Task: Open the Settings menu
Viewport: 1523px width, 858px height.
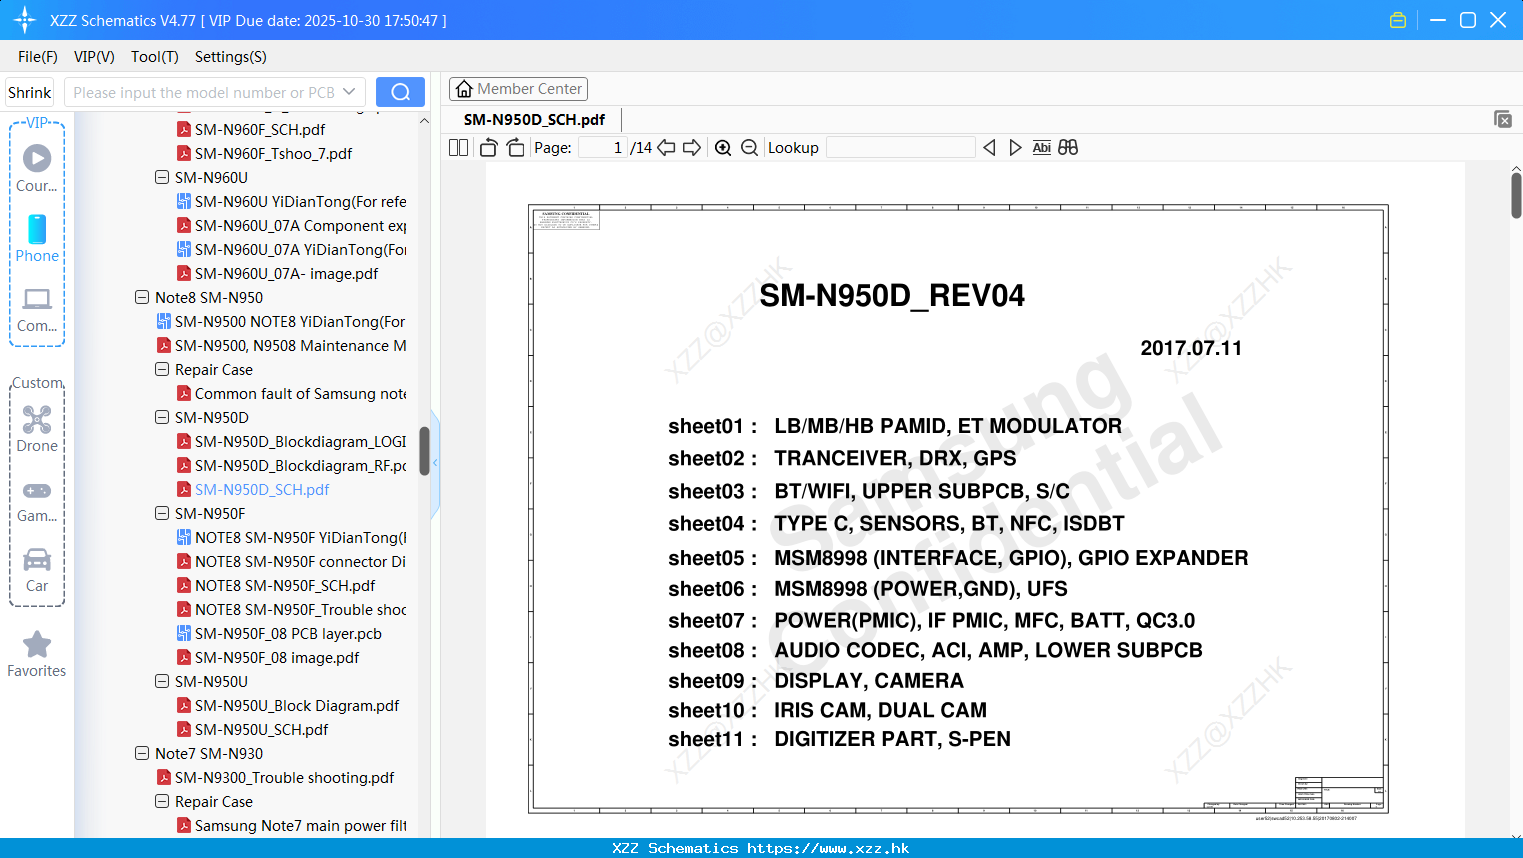Action: pos(231,57)
